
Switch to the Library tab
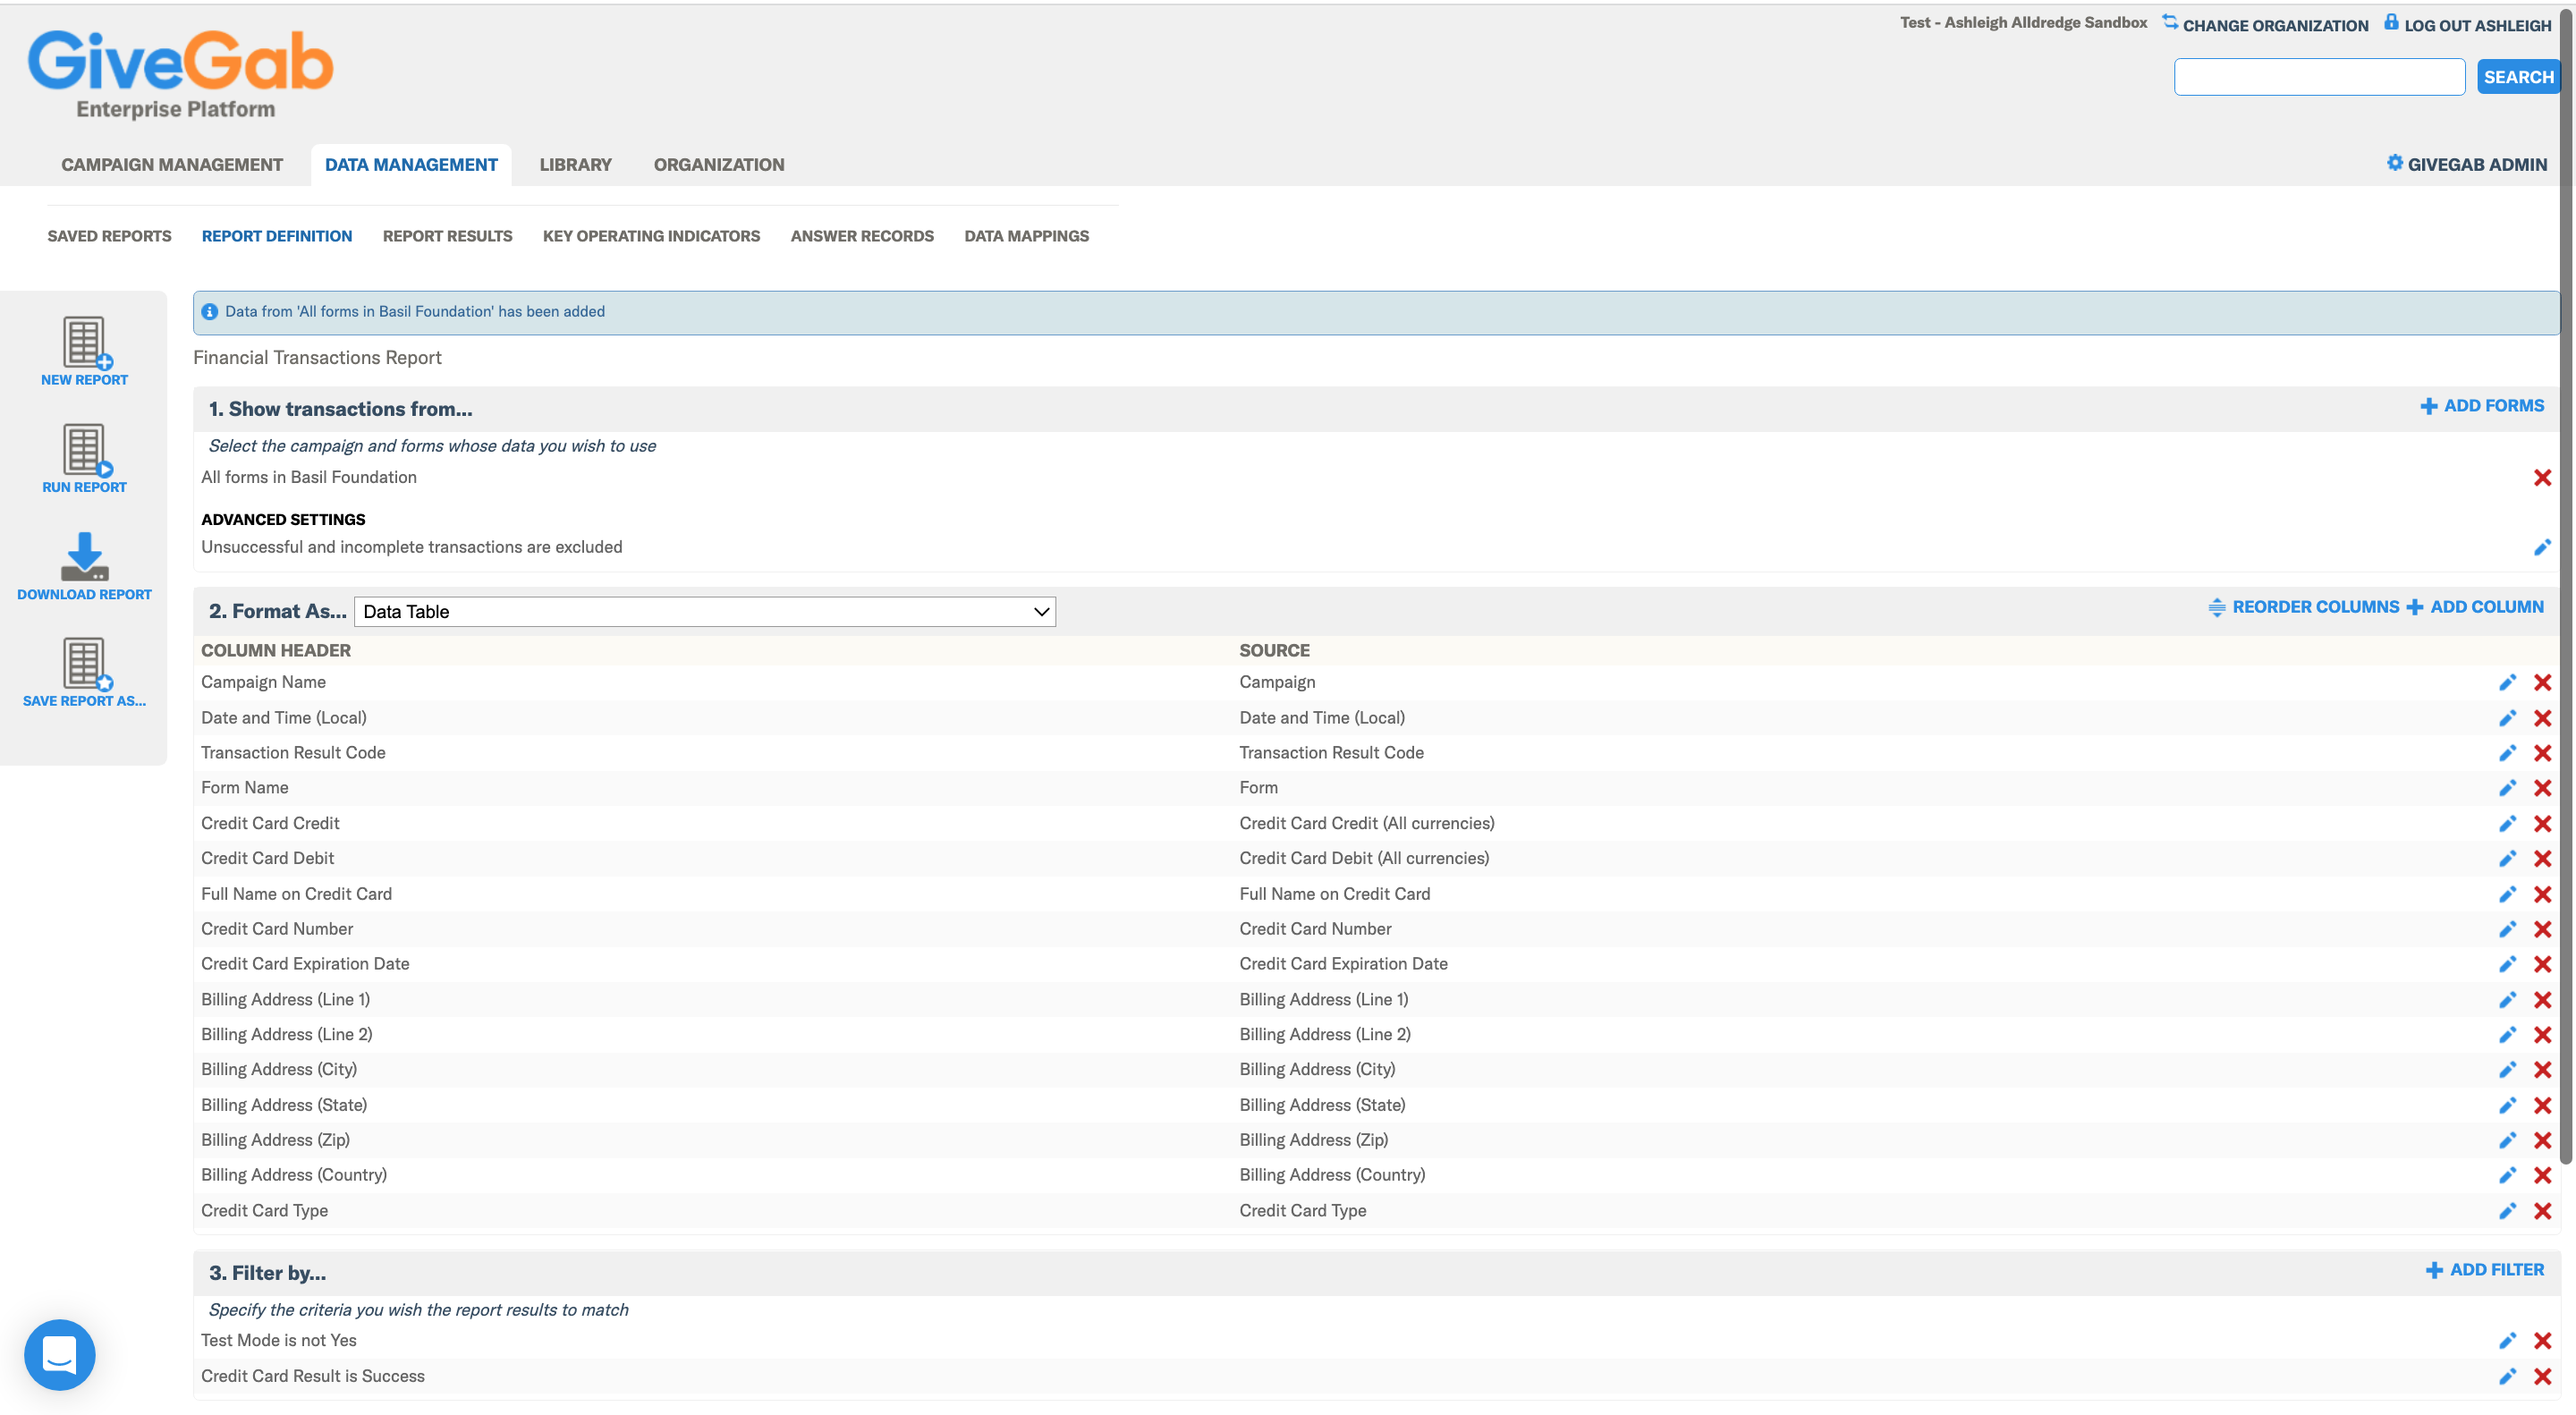575,165
